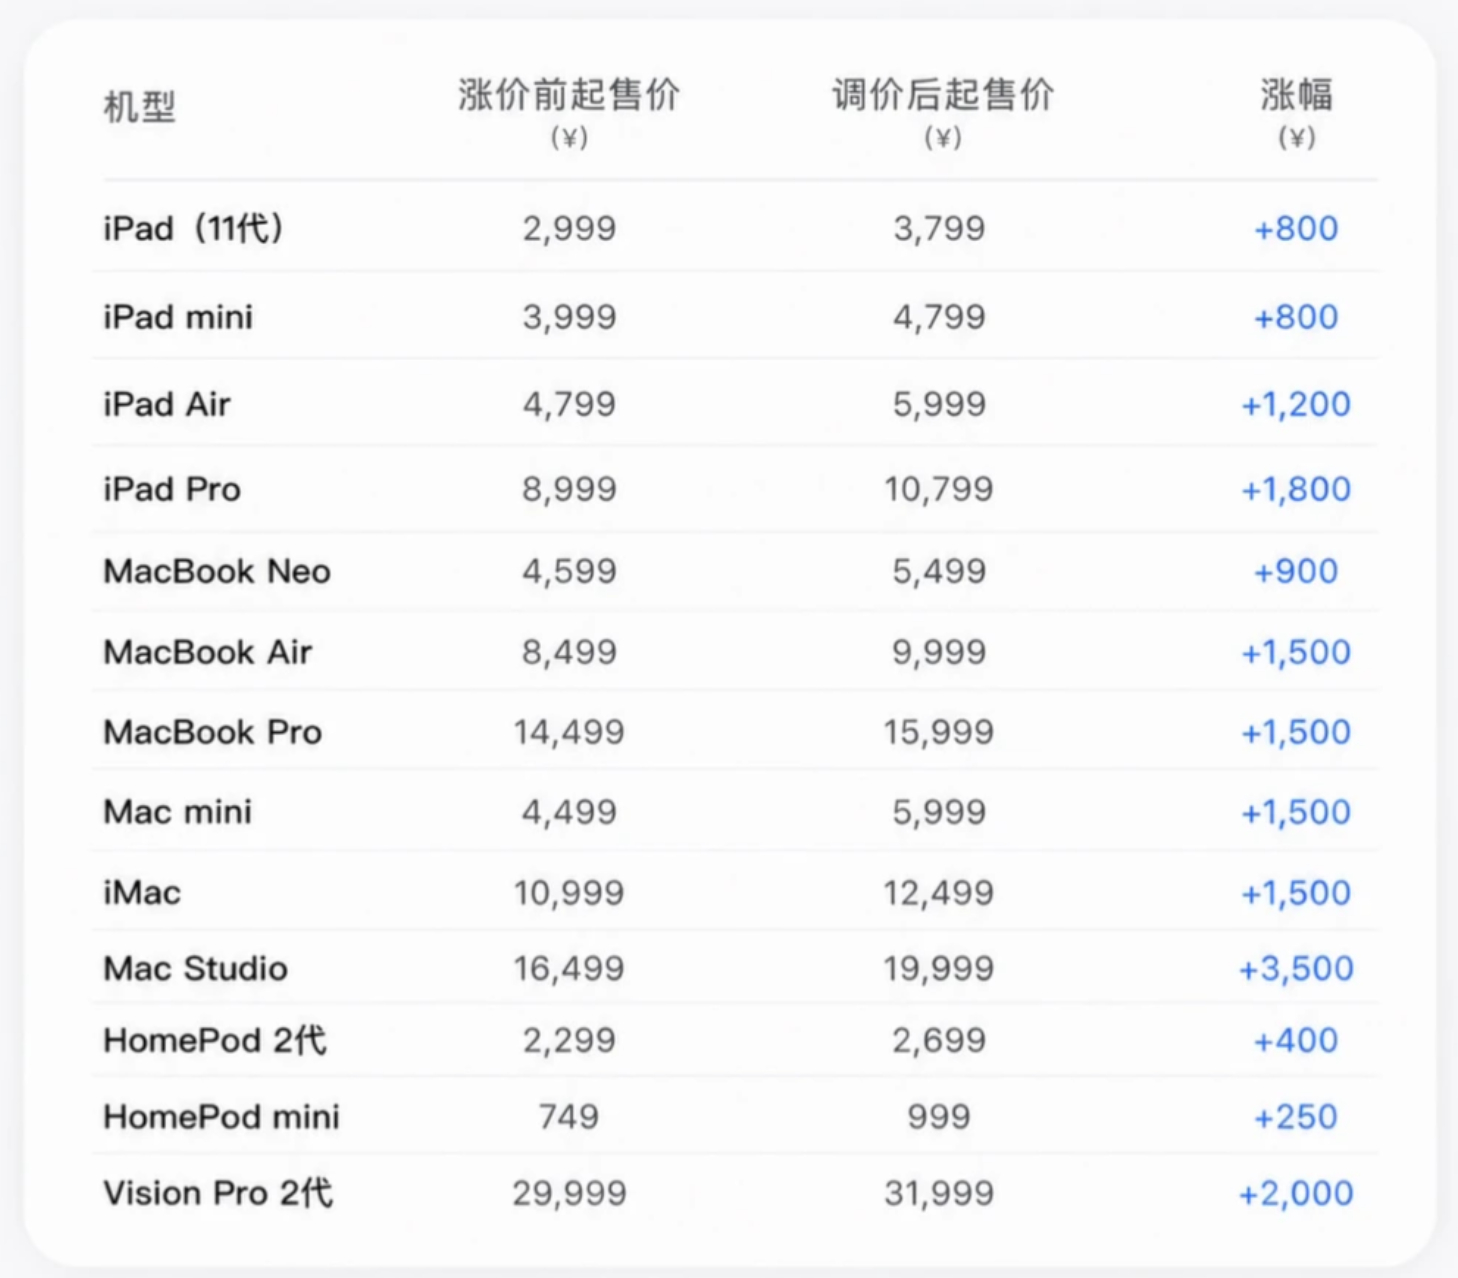Click the 16,499 price for Mac Studio
The image size is (1458, 1278).
click(569, 968)
